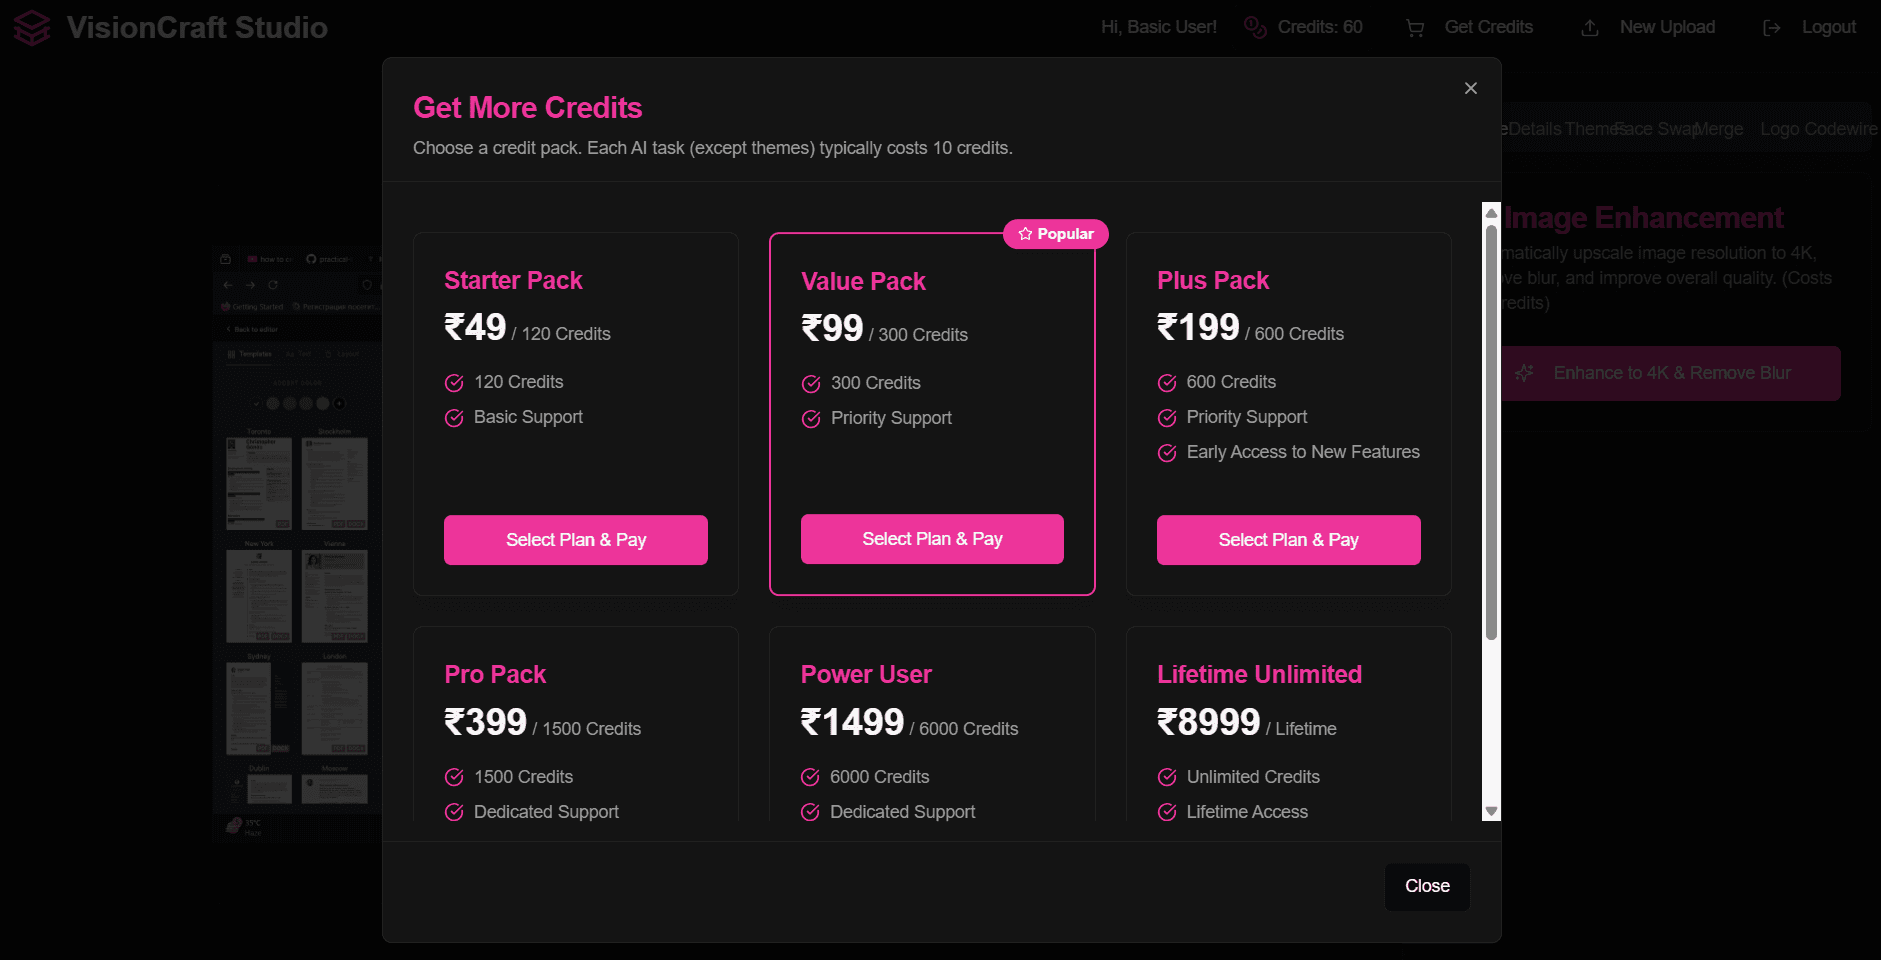Click the Lifetime Unlimited plan card title
Screen dimensions: 1881x960
click(1259, 675)
